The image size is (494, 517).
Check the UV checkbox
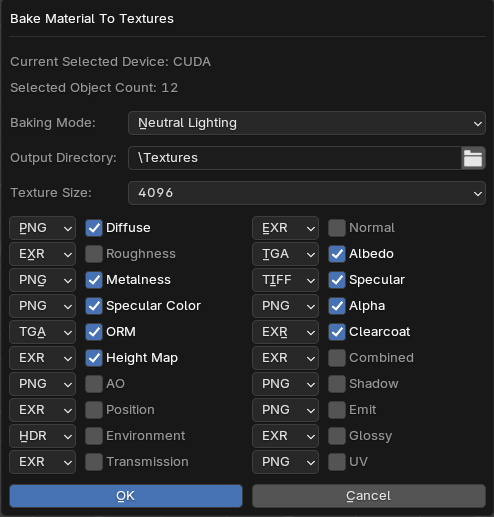pyautogui.click(x=337, y=462)
